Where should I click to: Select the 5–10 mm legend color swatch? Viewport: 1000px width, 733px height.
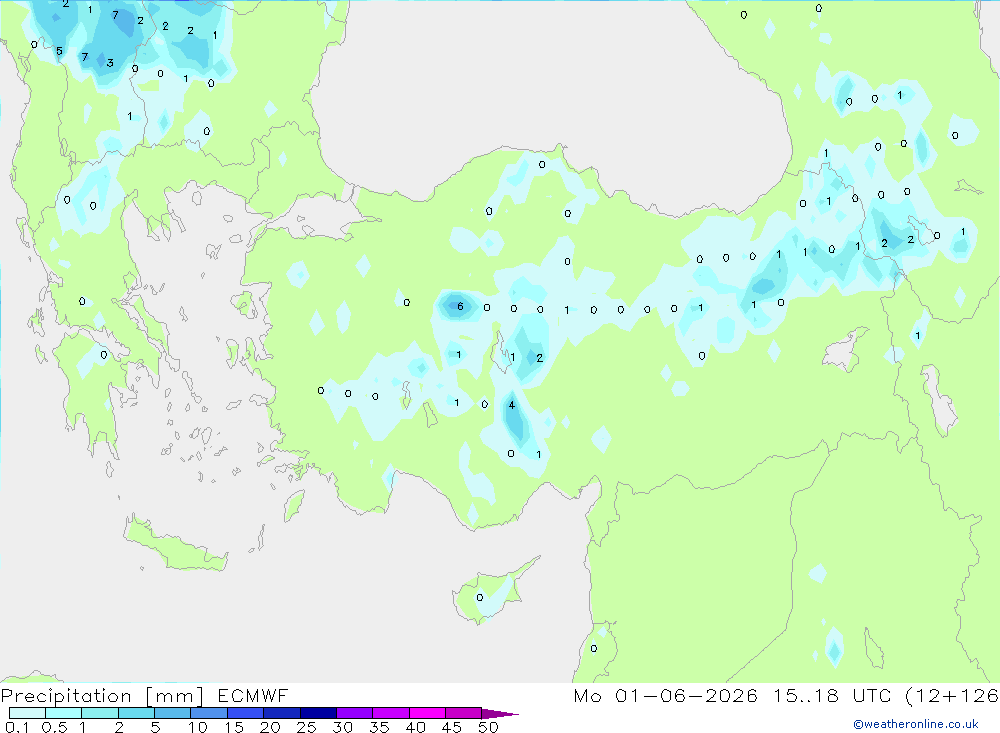pos(172,713)
